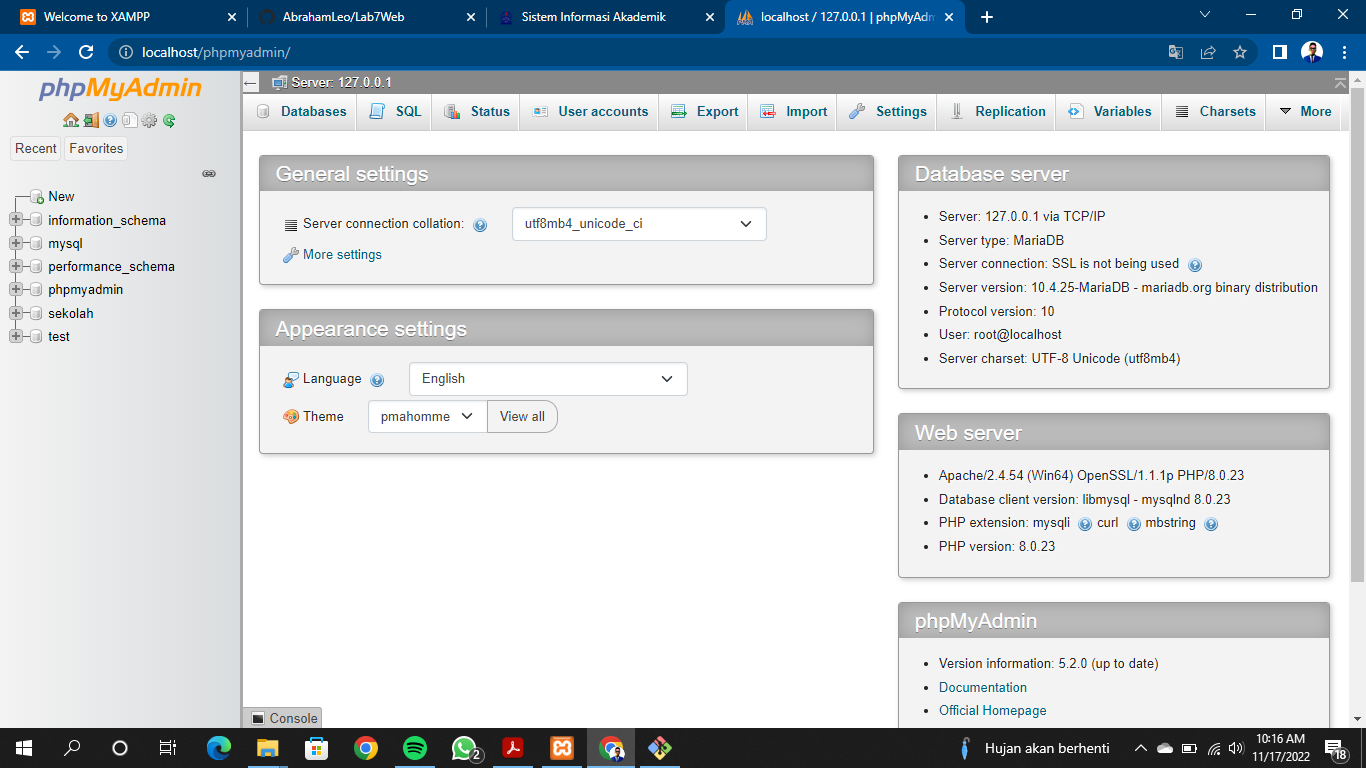Open the Settings tab
Viewport: 1366px width, 768px height.
click(x=887, y=112)
